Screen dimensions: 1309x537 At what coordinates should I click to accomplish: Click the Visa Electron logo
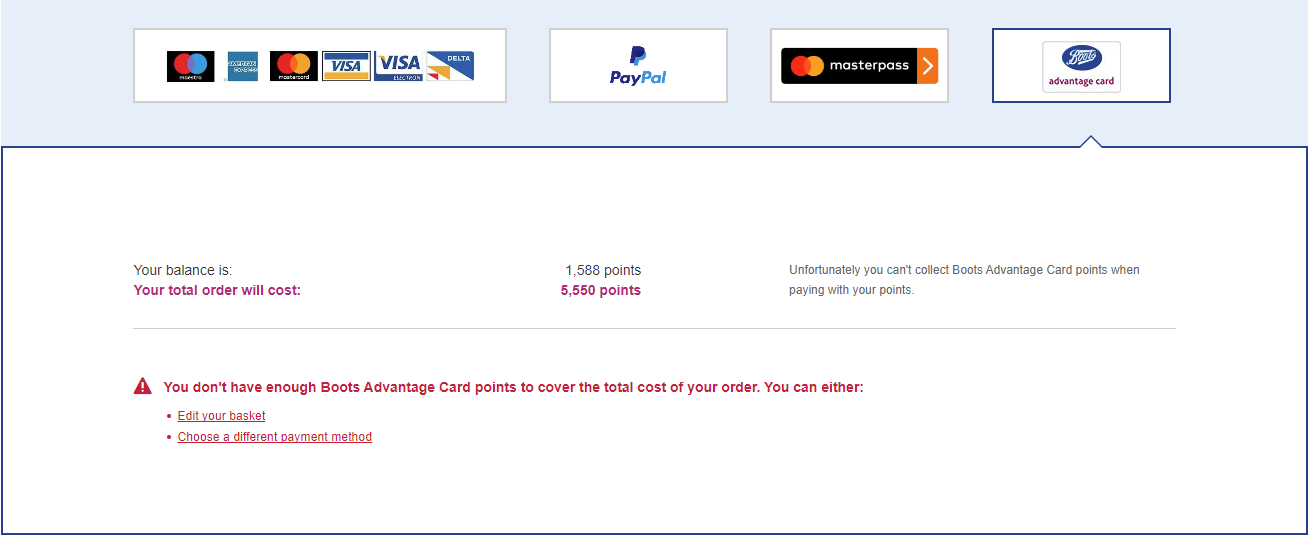(398, 66)
